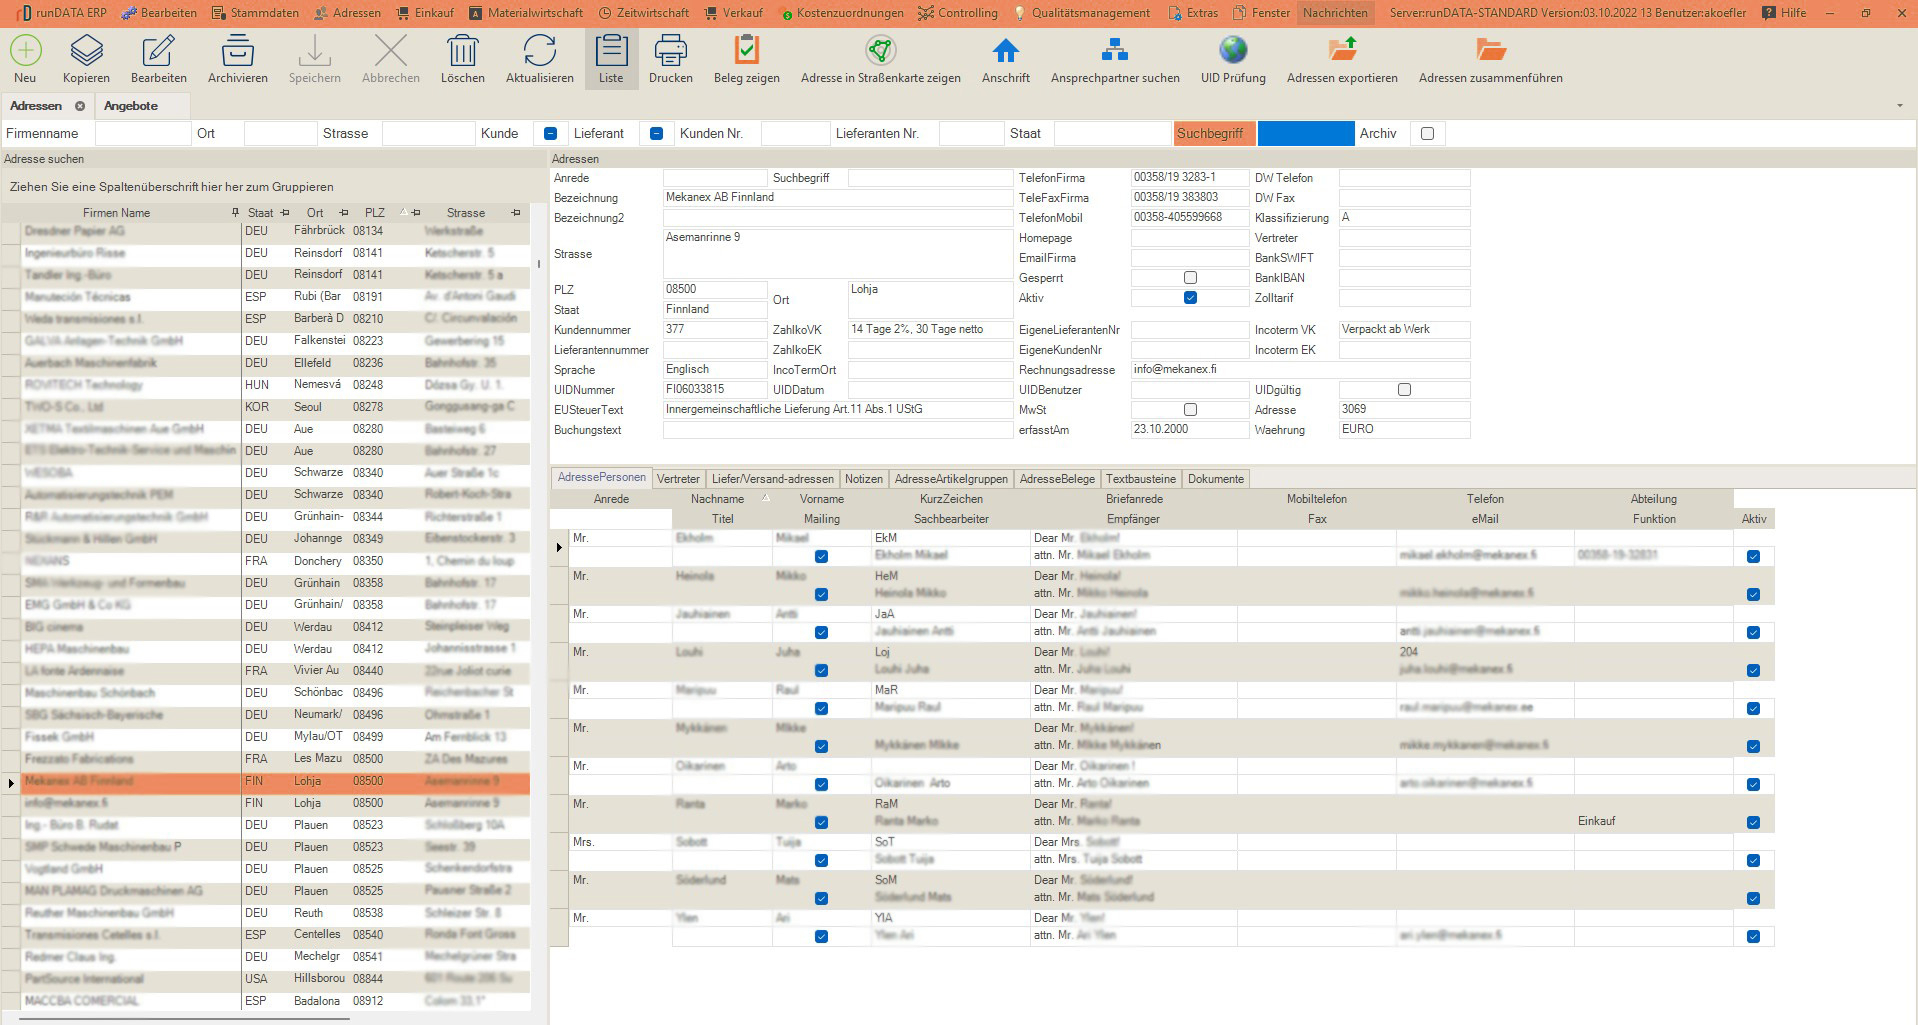
Task: Click the Löschen trash icon
Action: 462,50
